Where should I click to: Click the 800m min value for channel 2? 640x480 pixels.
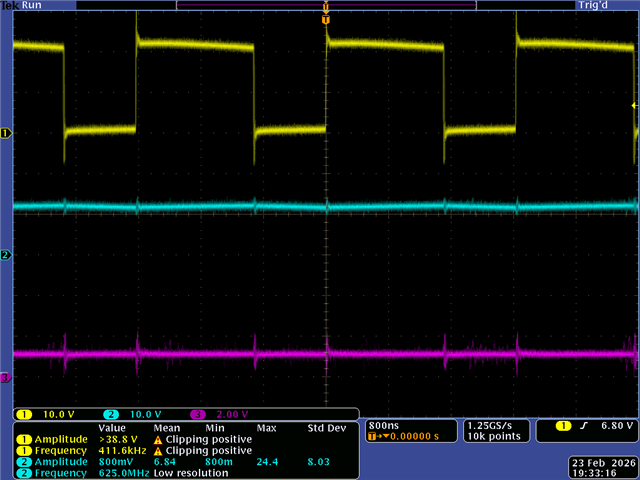(219, 462)
